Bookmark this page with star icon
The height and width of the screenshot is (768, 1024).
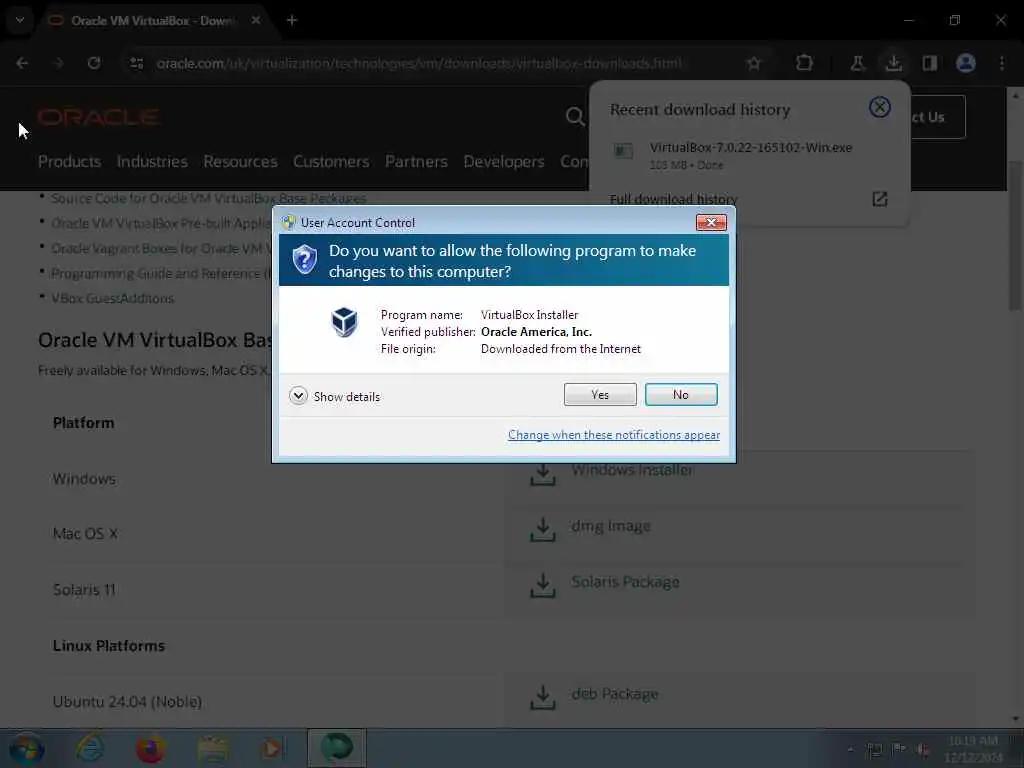click(x=754, y=63)
